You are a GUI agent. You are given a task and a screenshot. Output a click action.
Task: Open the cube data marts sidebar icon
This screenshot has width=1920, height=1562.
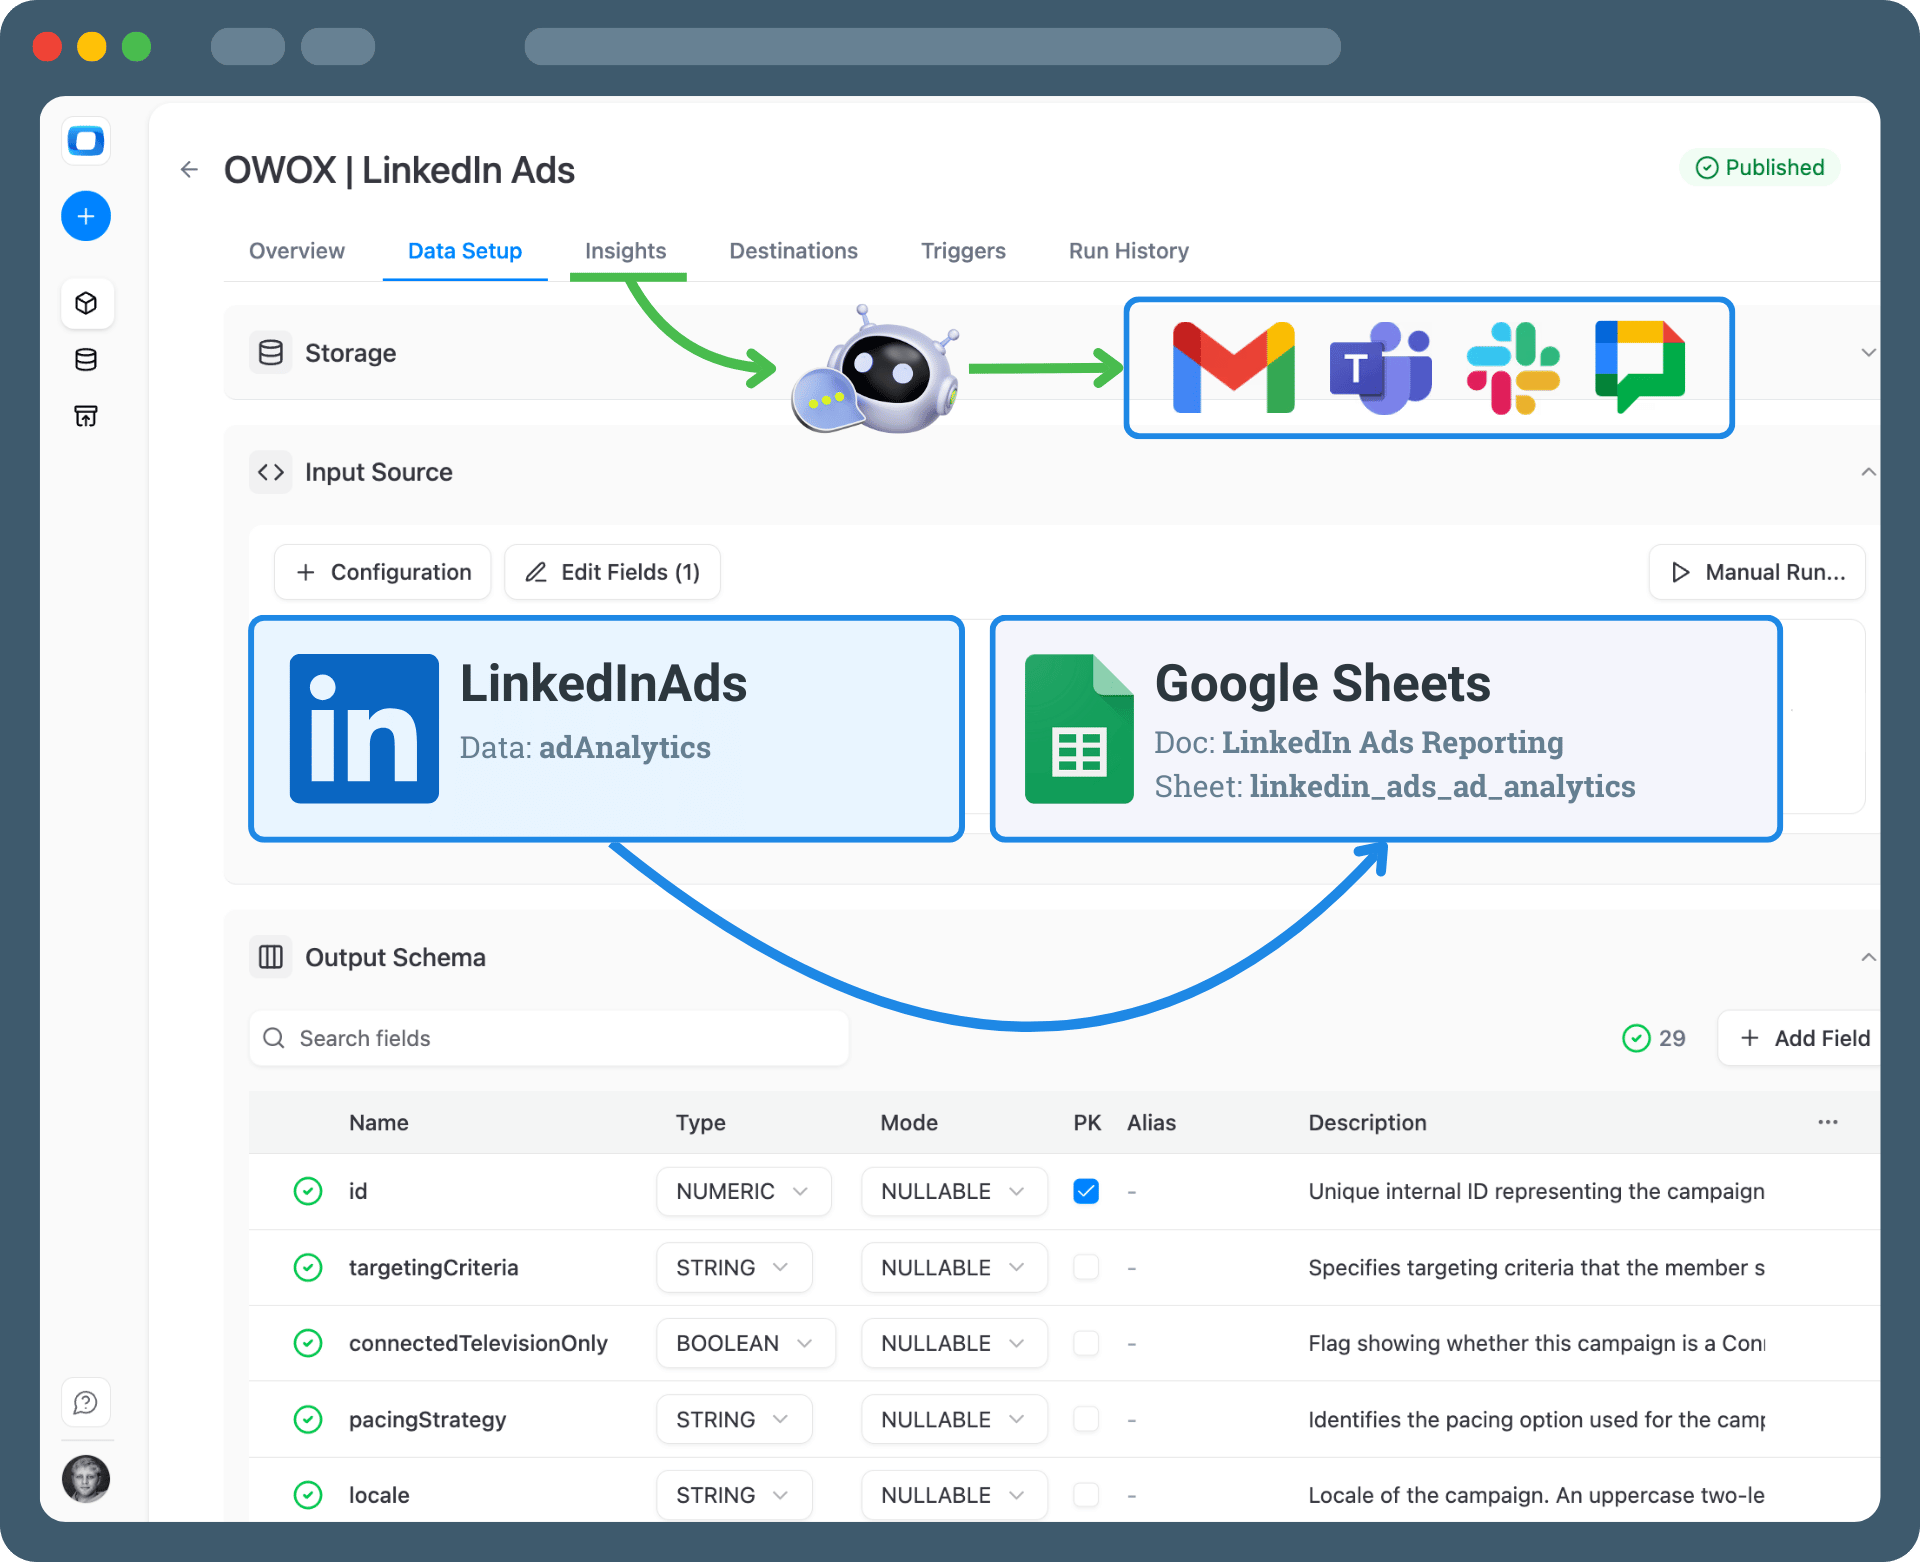click(x=86, y=303)
